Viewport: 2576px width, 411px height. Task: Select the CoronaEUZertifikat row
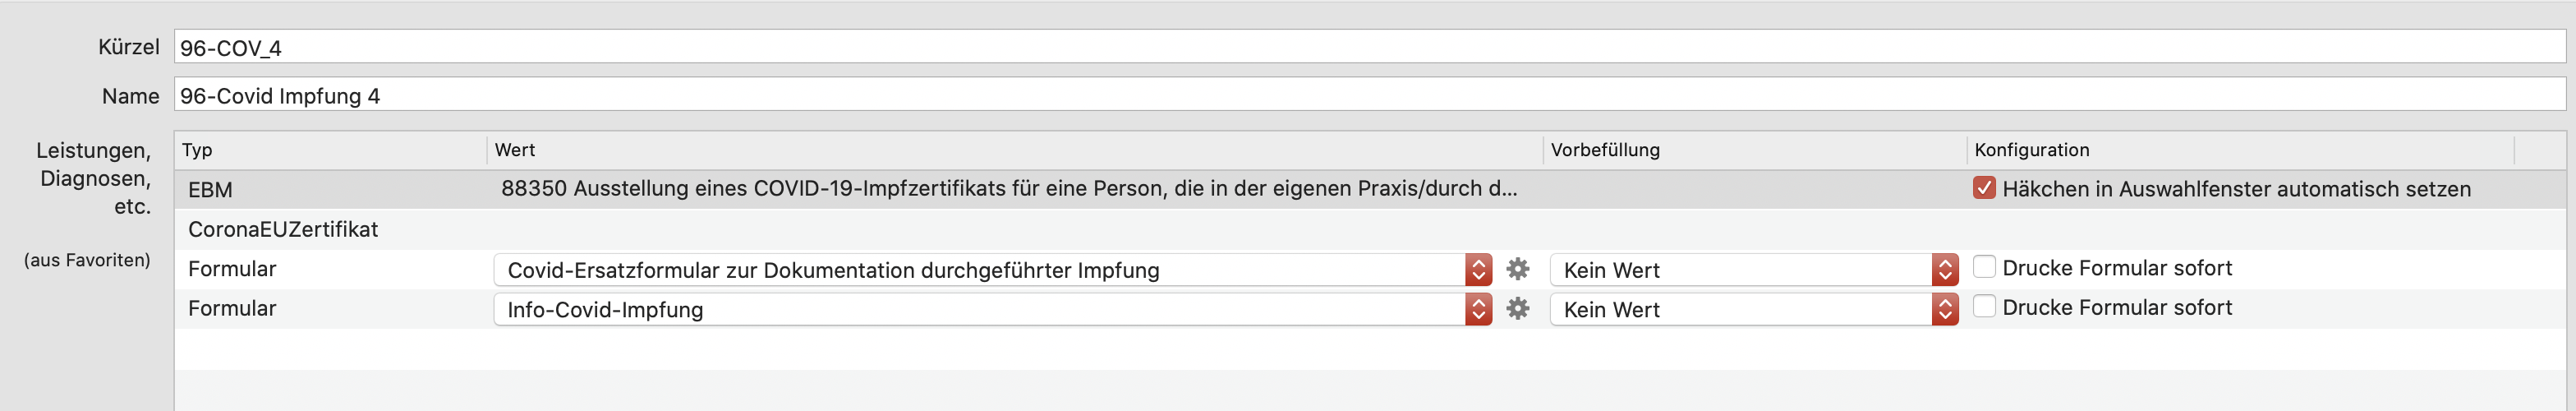(1370, 229)
